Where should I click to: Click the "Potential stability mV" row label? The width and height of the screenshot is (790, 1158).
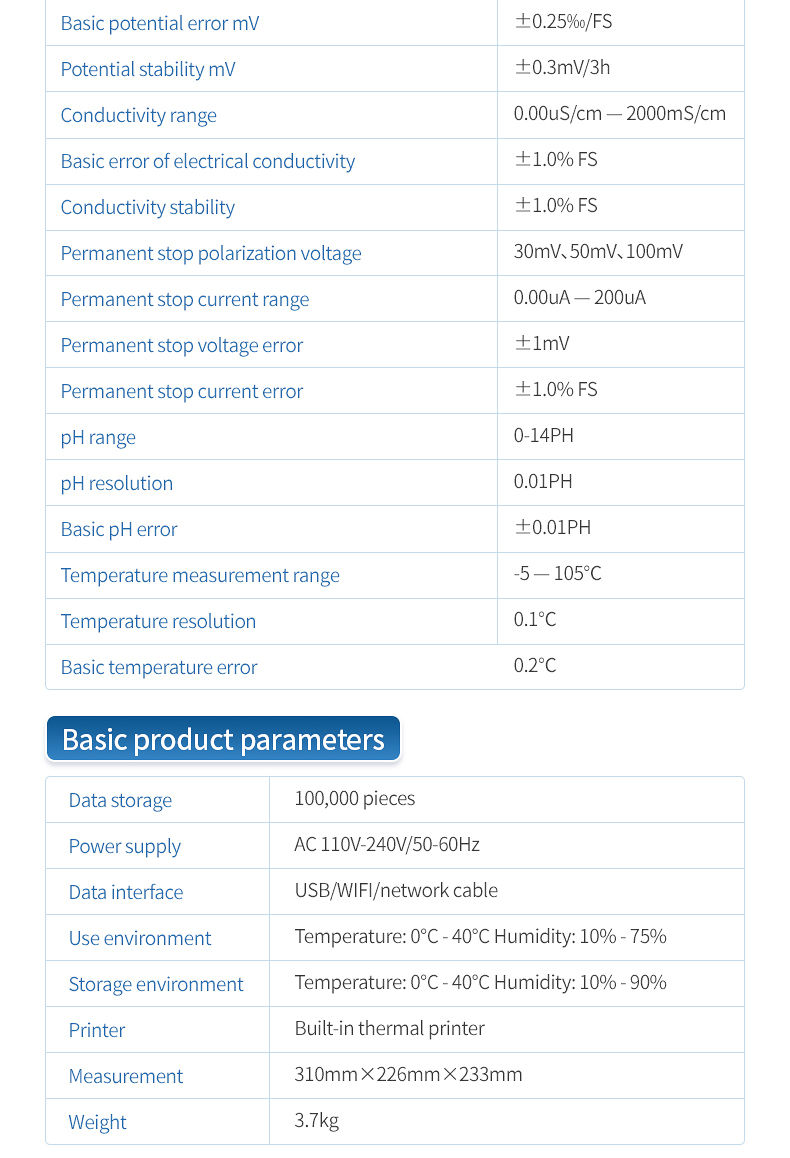coord(148,69)
